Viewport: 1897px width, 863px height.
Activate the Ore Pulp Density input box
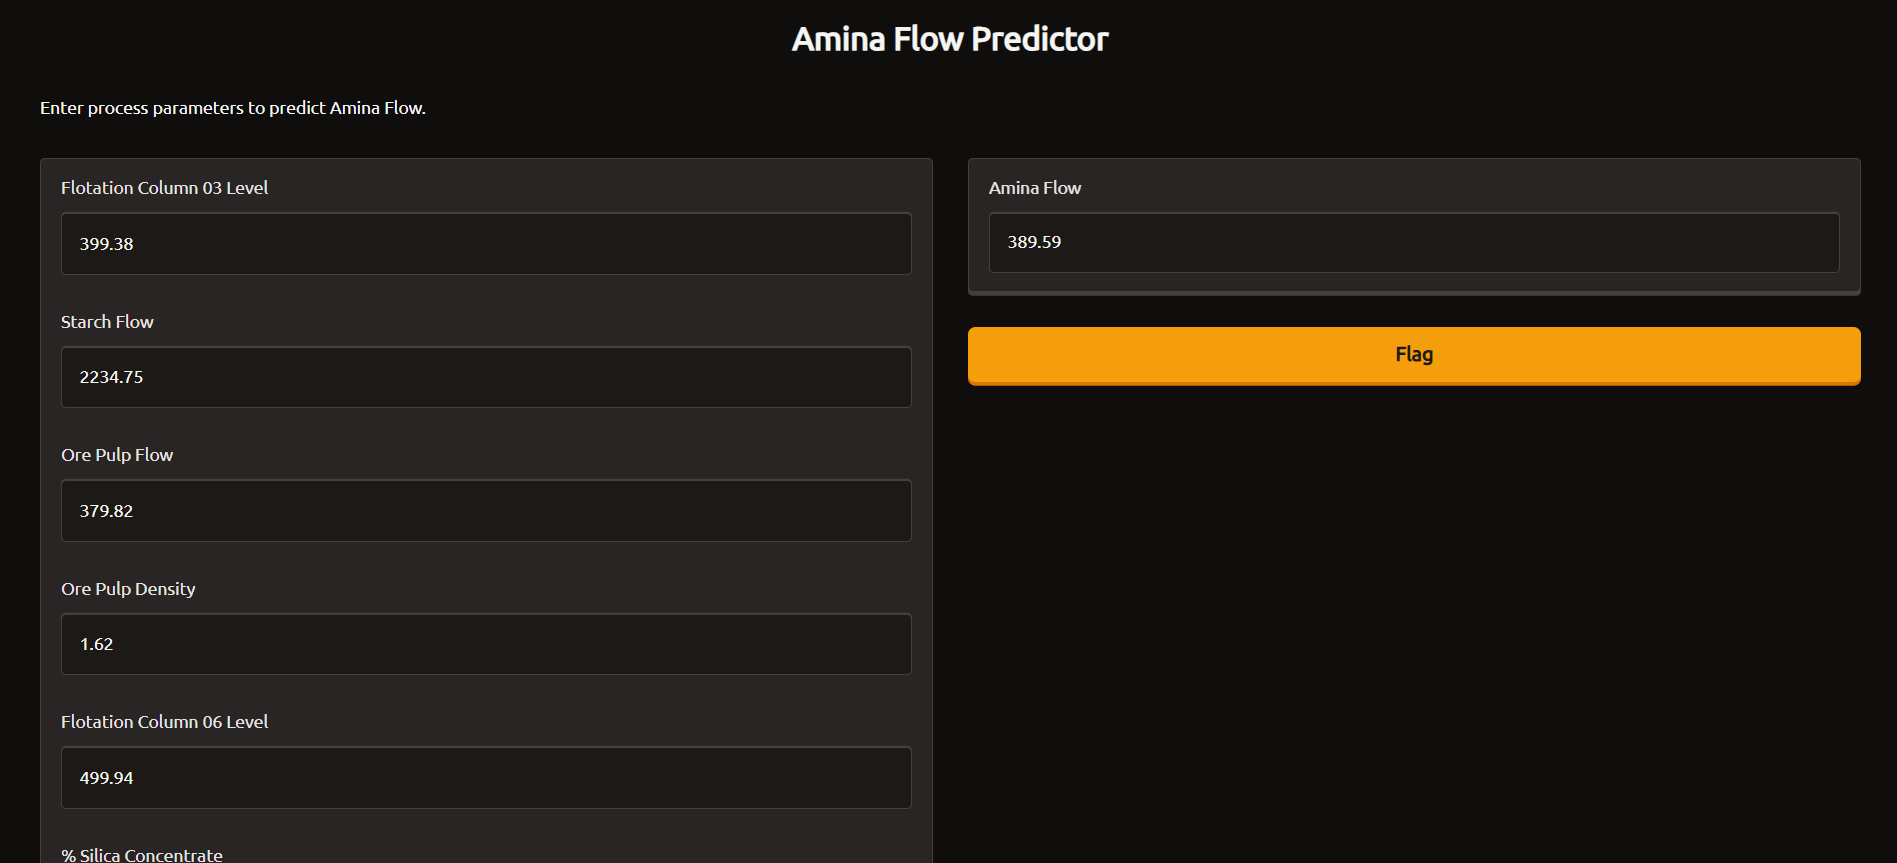pos(486,644)
